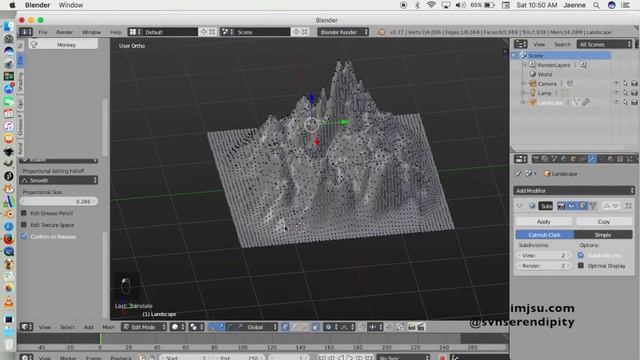This screenshot has width=640, height=360.
Task: Toggle the Subdivide UVs checkbox
Action: tap(581, 255)
